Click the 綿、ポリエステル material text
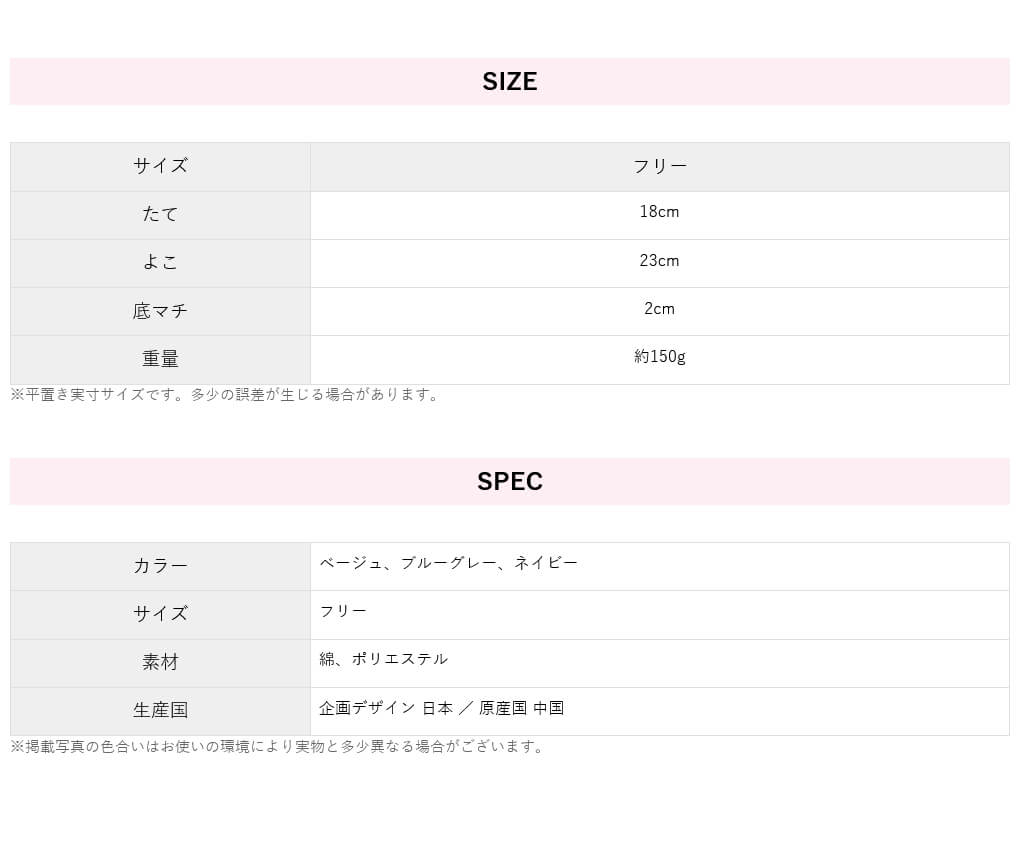The height and width of the screenshot is (851, 1022). coord(383,659)
